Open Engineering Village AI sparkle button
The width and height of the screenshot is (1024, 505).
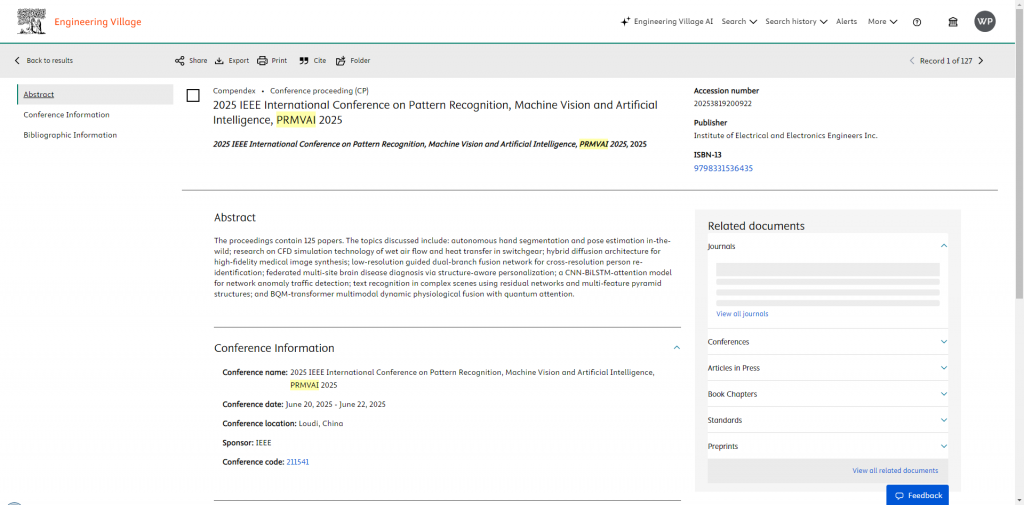click(x=667, y=22)
